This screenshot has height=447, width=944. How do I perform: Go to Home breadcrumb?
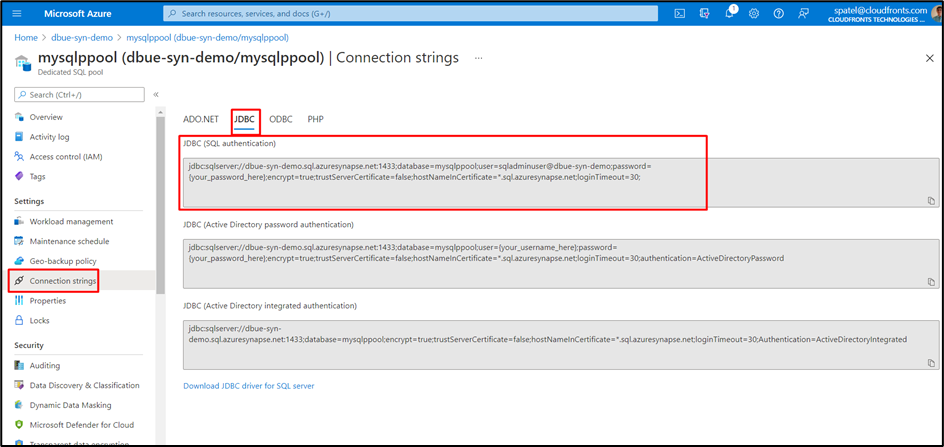pyautogui.click(x=26, y=37)
